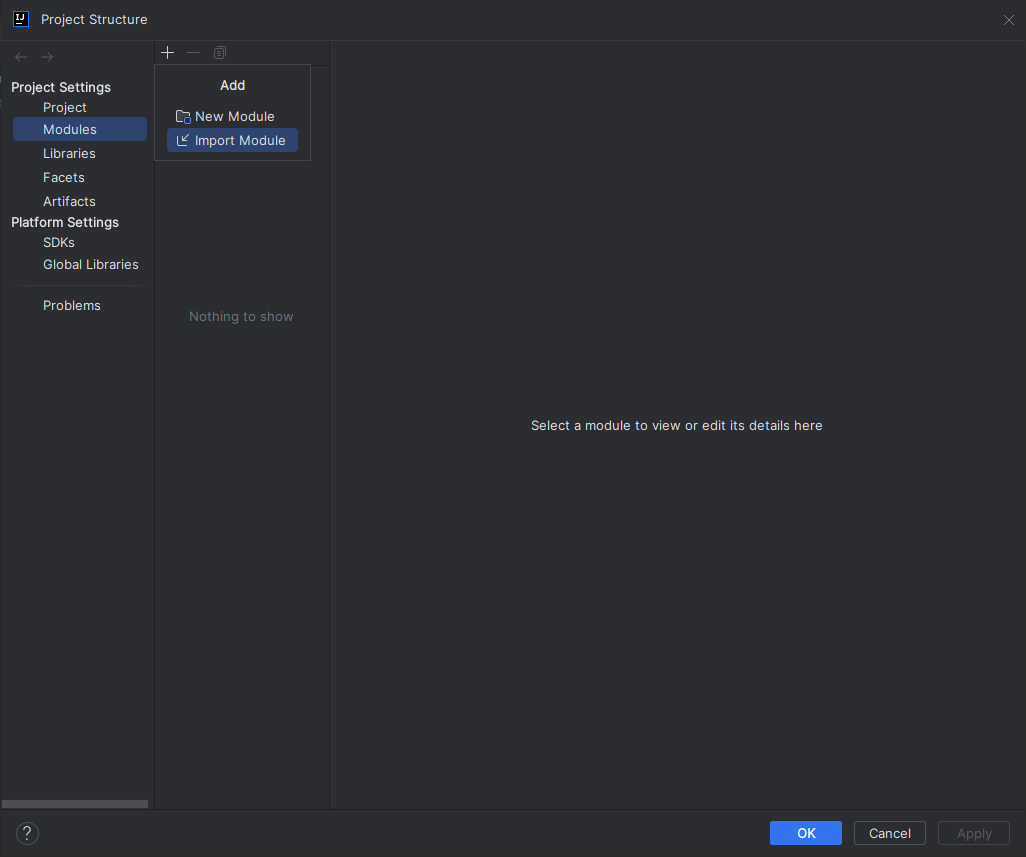1026x857 pixels.
Task: Select SDKs under Platform Settings
Action: (x=58, y=242)
